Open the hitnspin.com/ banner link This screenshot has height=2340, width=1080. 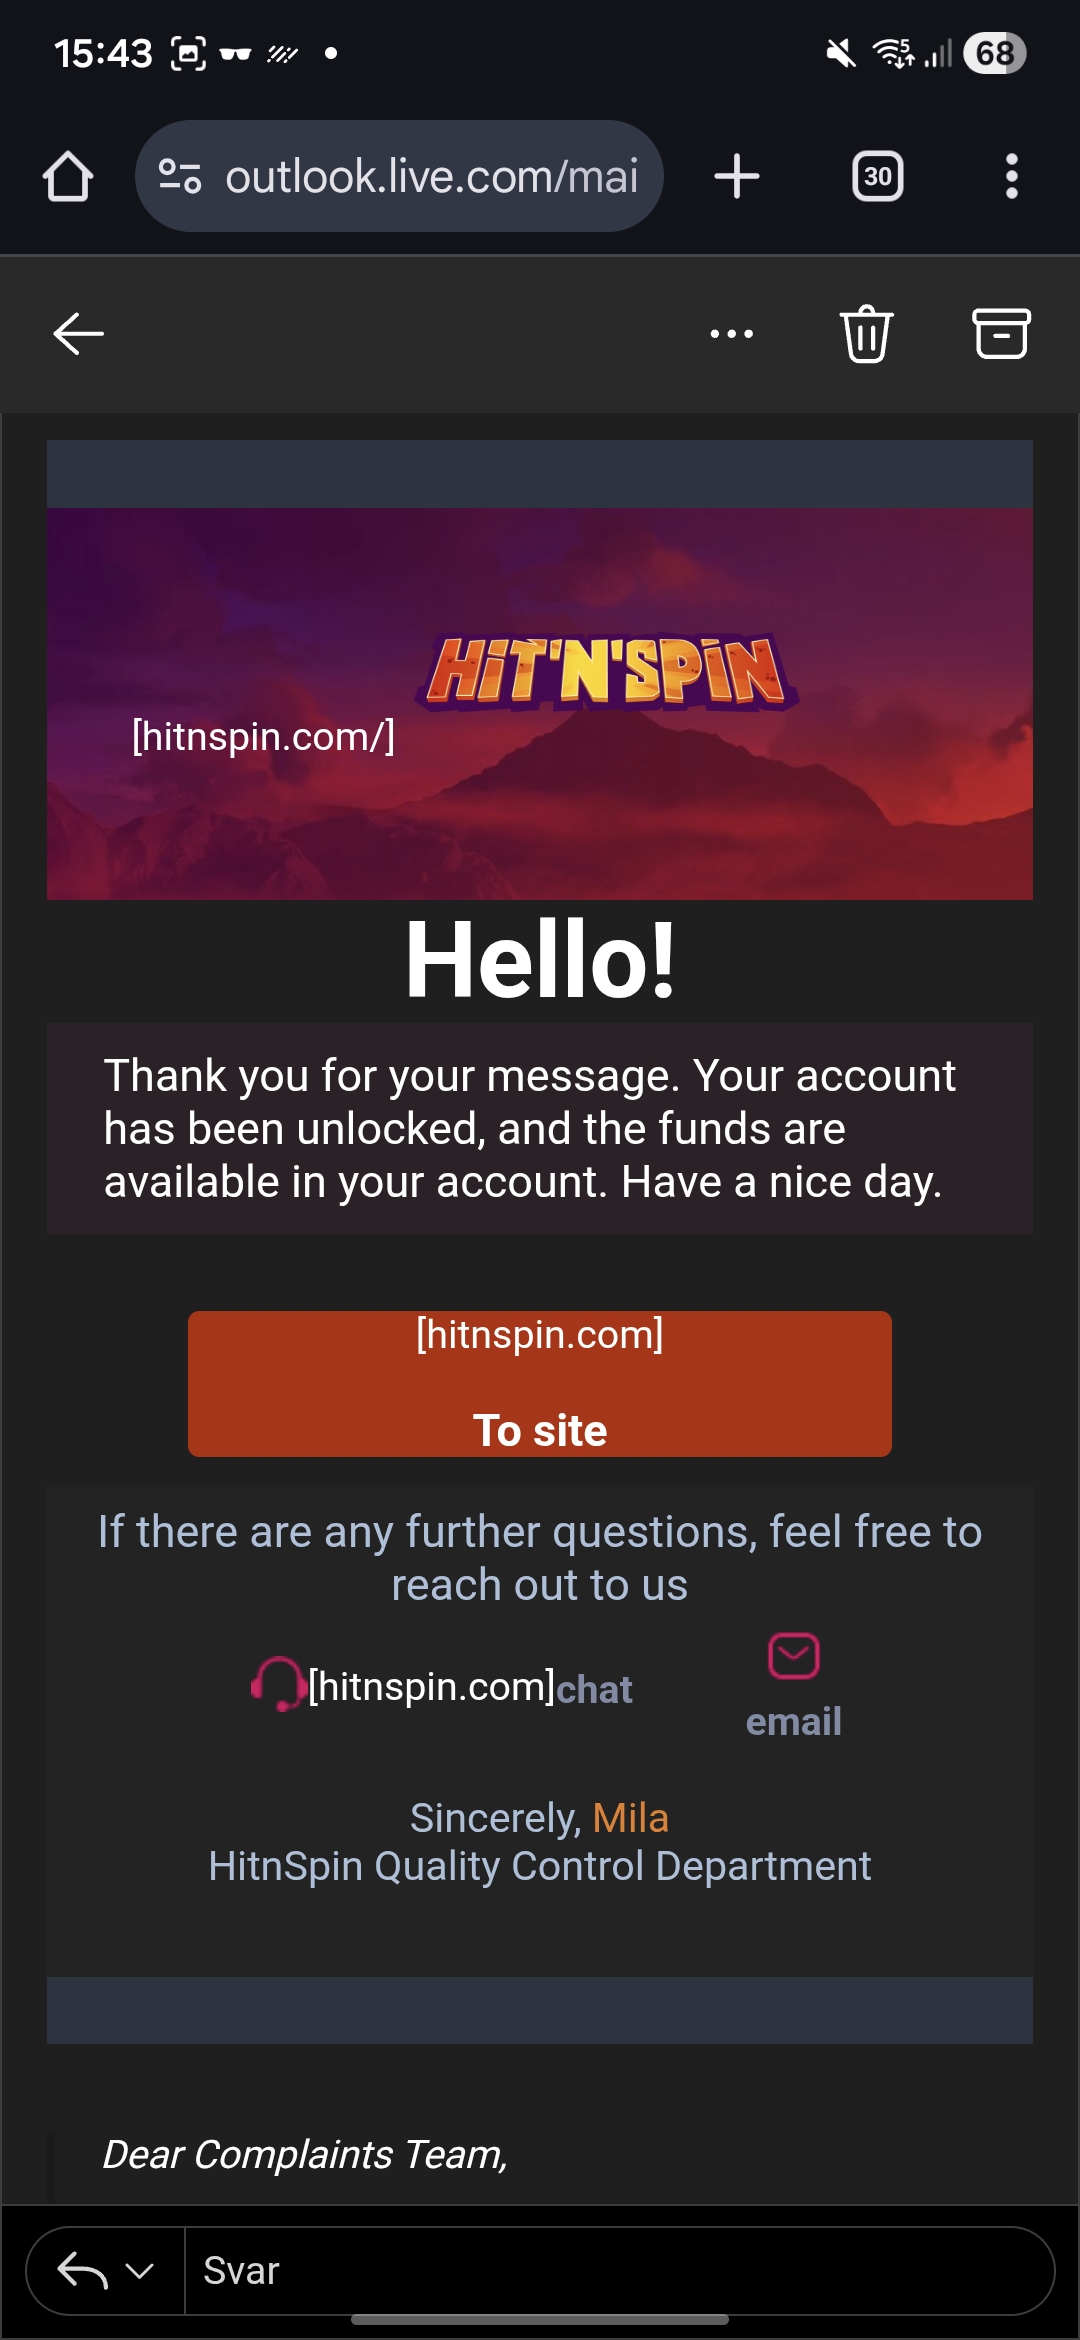tap(264, 737)
